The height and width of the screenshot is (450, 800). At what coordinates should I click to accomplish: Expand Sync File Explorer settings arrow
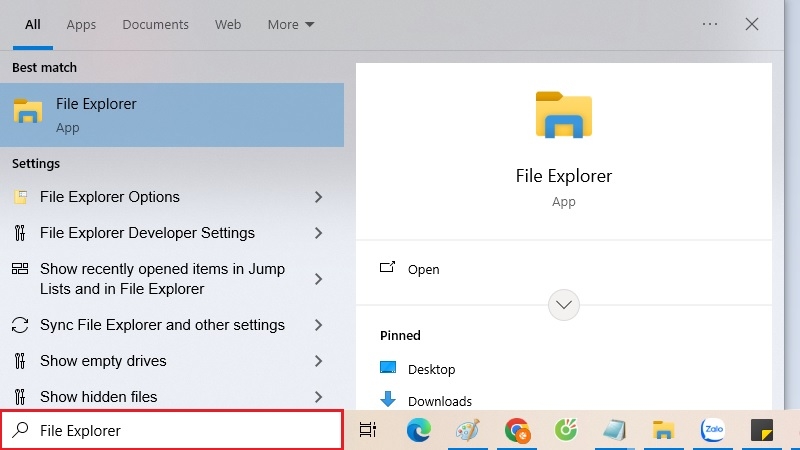pos(318,325)
